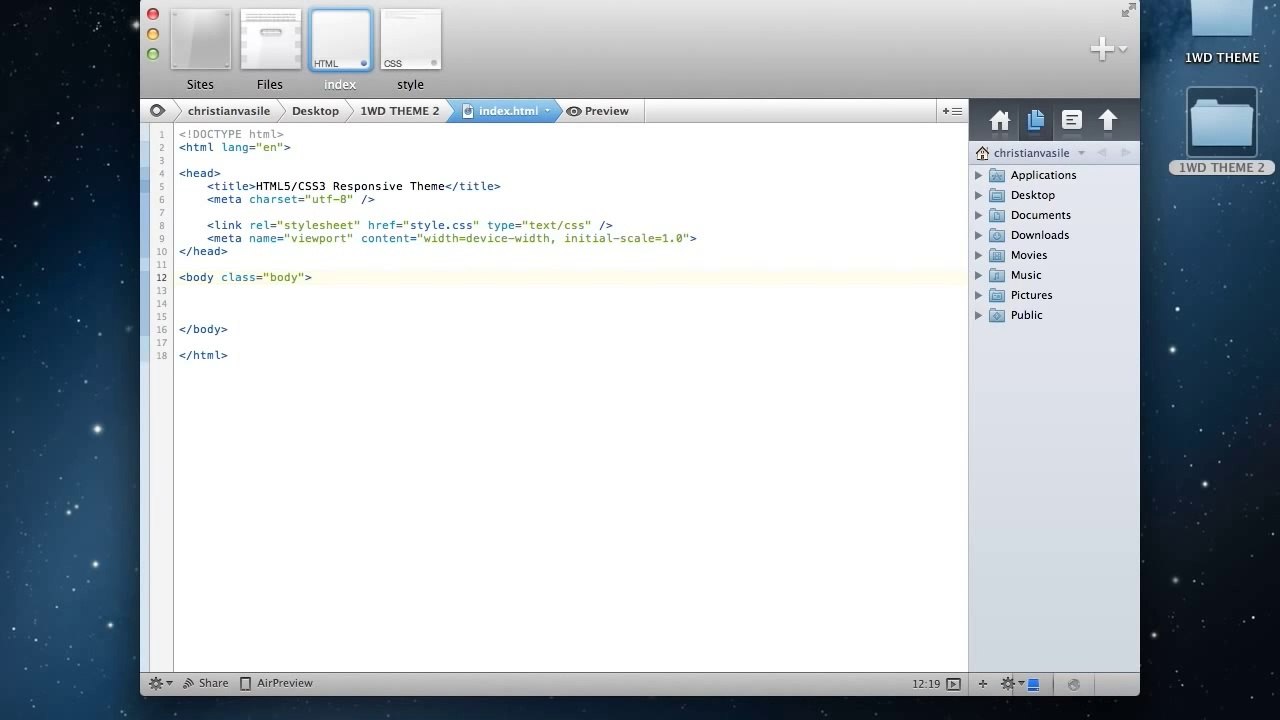Click the play box icon in status bar
Image resolution: width=1280 pixels, height=720 pixels.
(x=953, y=684)
